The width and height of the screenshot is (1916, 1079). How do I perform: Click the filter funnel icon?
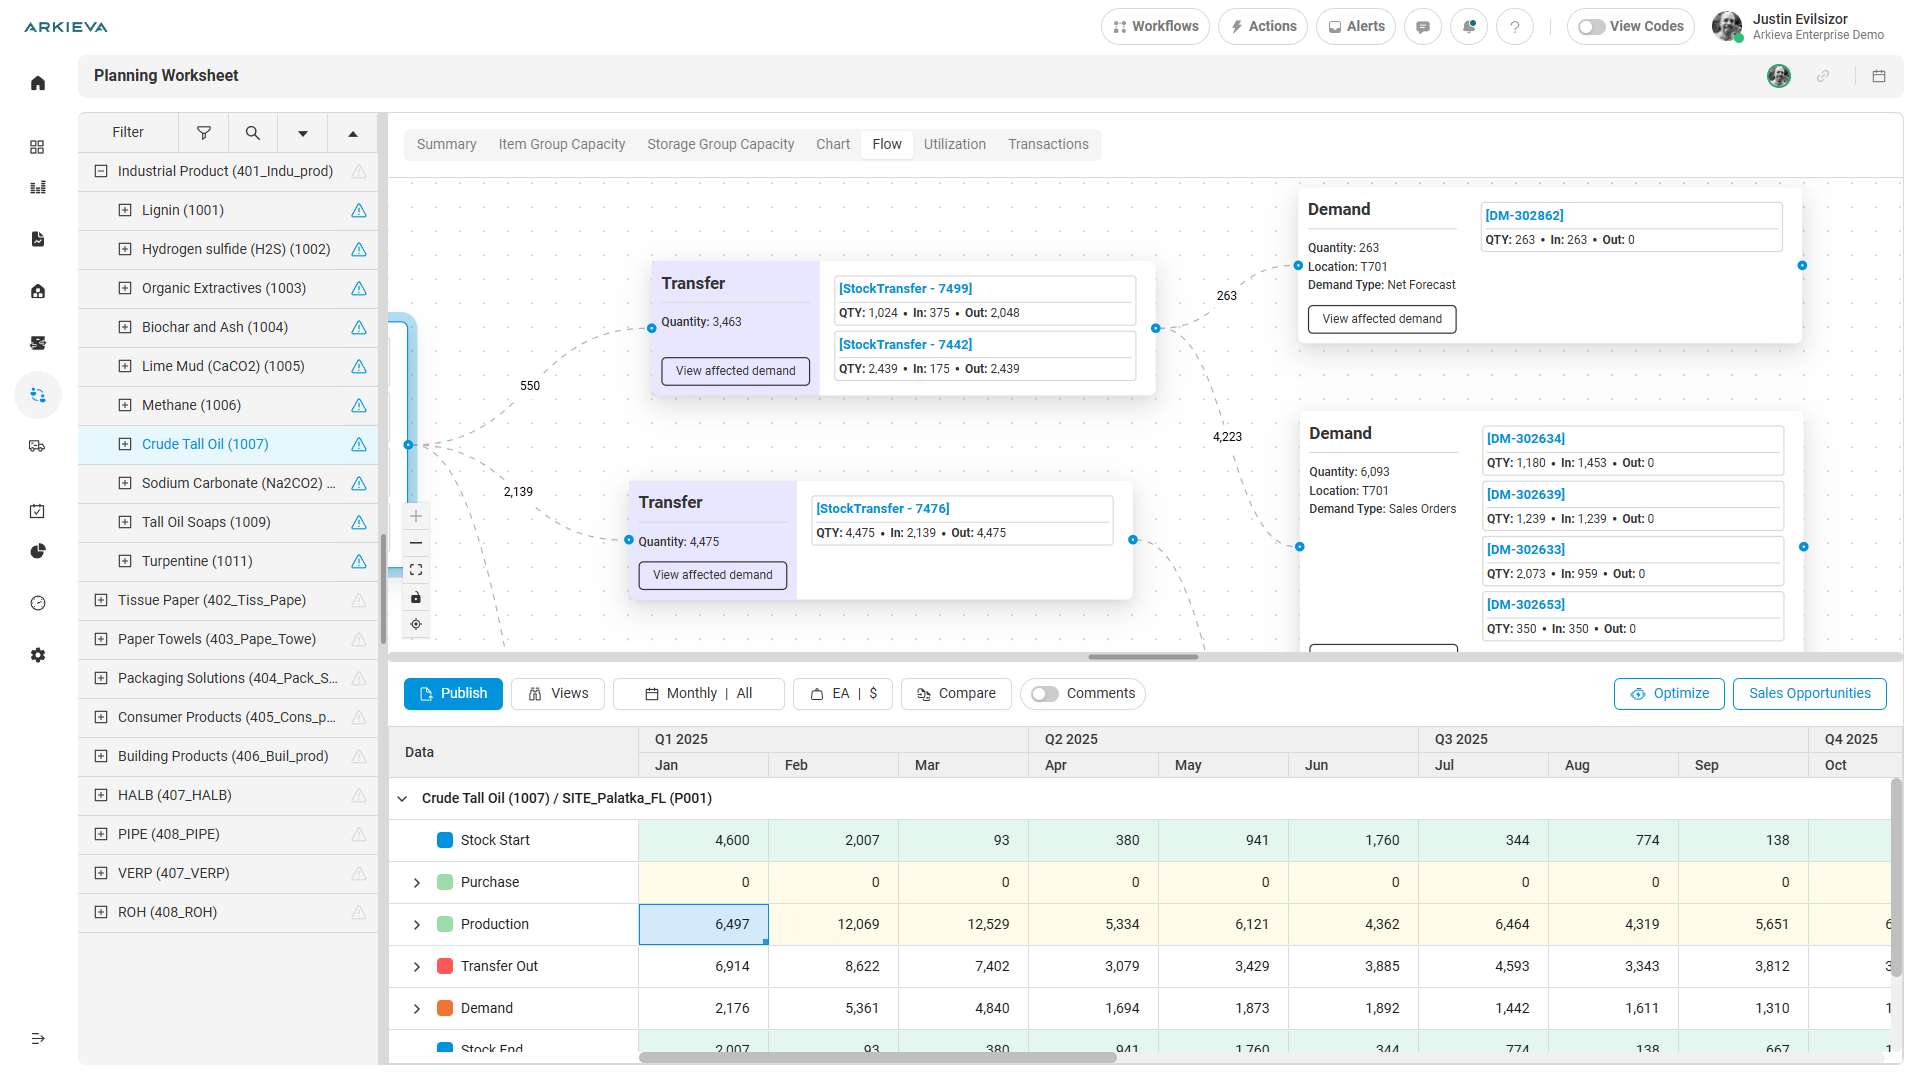(204, 133)
